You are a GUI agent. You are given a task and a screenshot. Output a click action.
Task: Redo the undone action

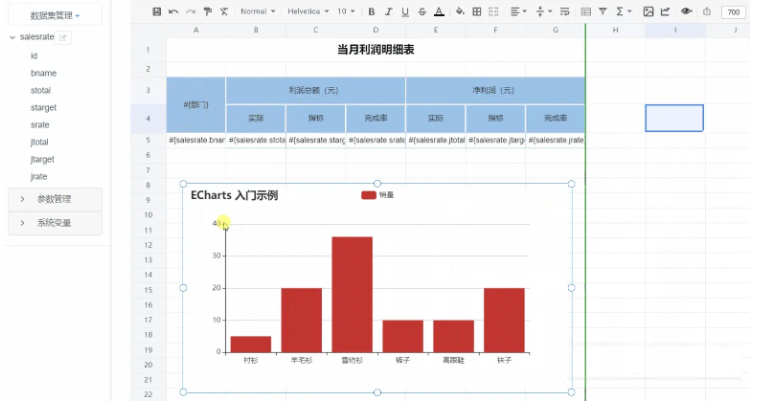pos(190,11)
